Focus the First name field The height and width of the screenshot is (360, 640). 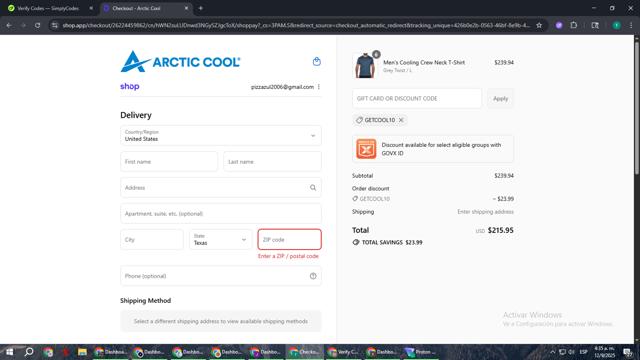tap(169, 162)
